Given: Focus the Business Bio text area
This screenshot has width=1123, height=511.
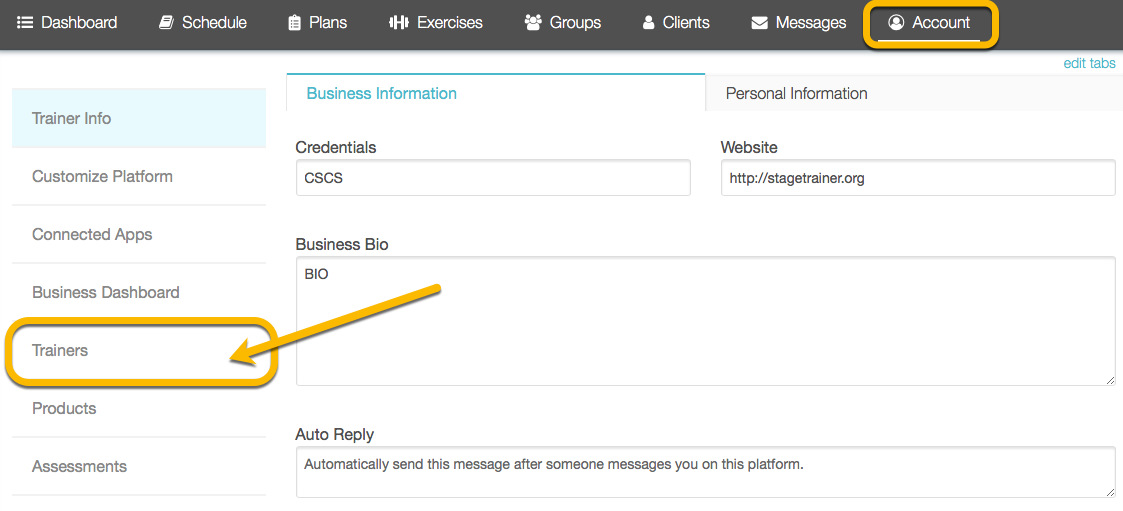Looking at the screenshot, I should (705, 321).
